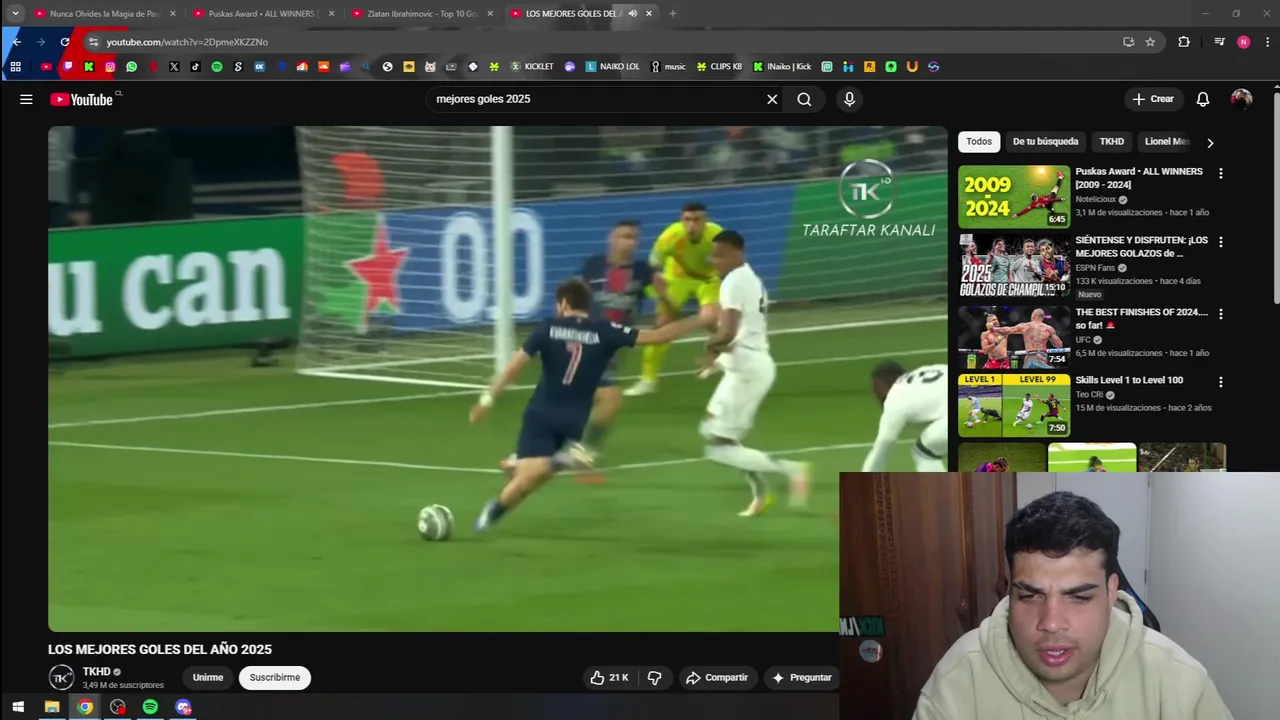The width and height of the screenshot is (1280, 720).
Task: Click the Unirme button
Action: pos(208,677)
